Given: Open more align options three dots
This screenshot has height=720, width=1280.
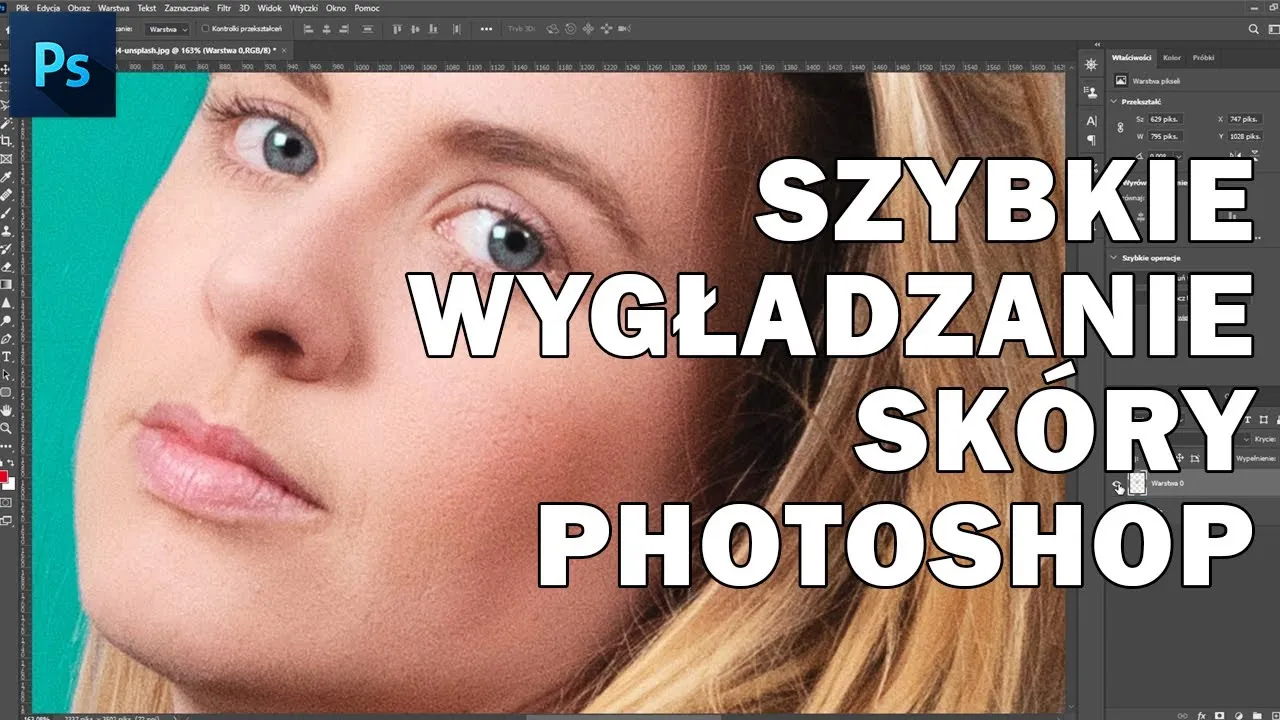Looking at the screenshot, I should [487, 29].
